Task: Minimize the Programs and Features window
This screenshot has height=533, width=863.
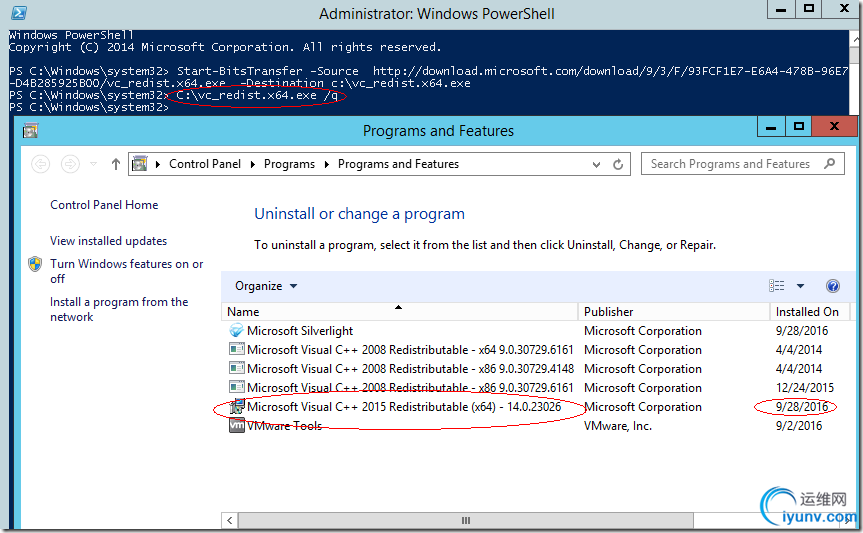Action: (x=771, y=127)
